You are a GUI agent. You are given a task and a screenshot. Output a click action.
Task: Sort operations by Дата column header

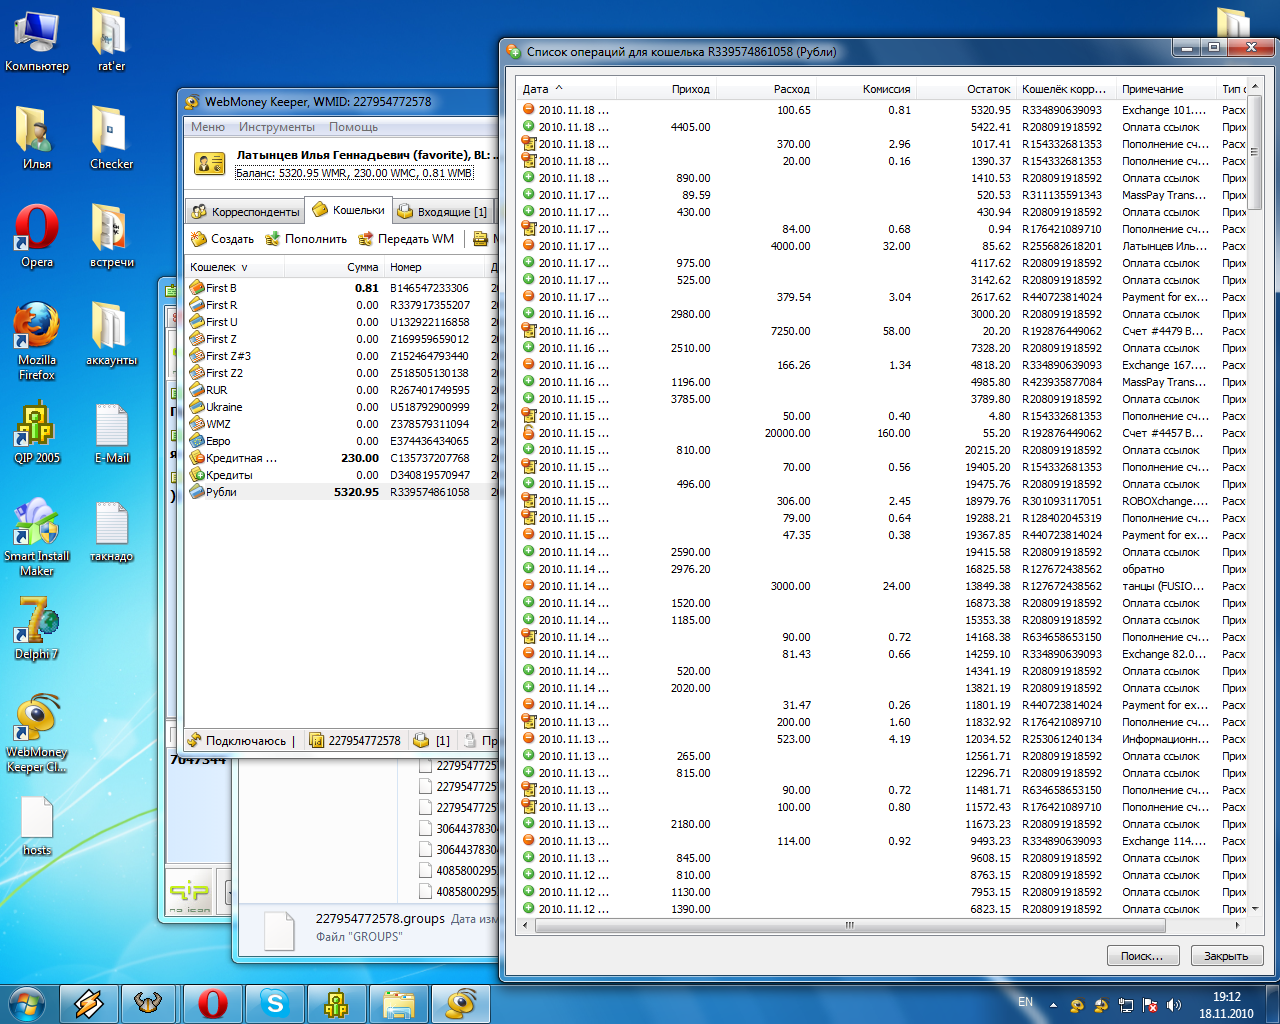[x=536, y=89]
